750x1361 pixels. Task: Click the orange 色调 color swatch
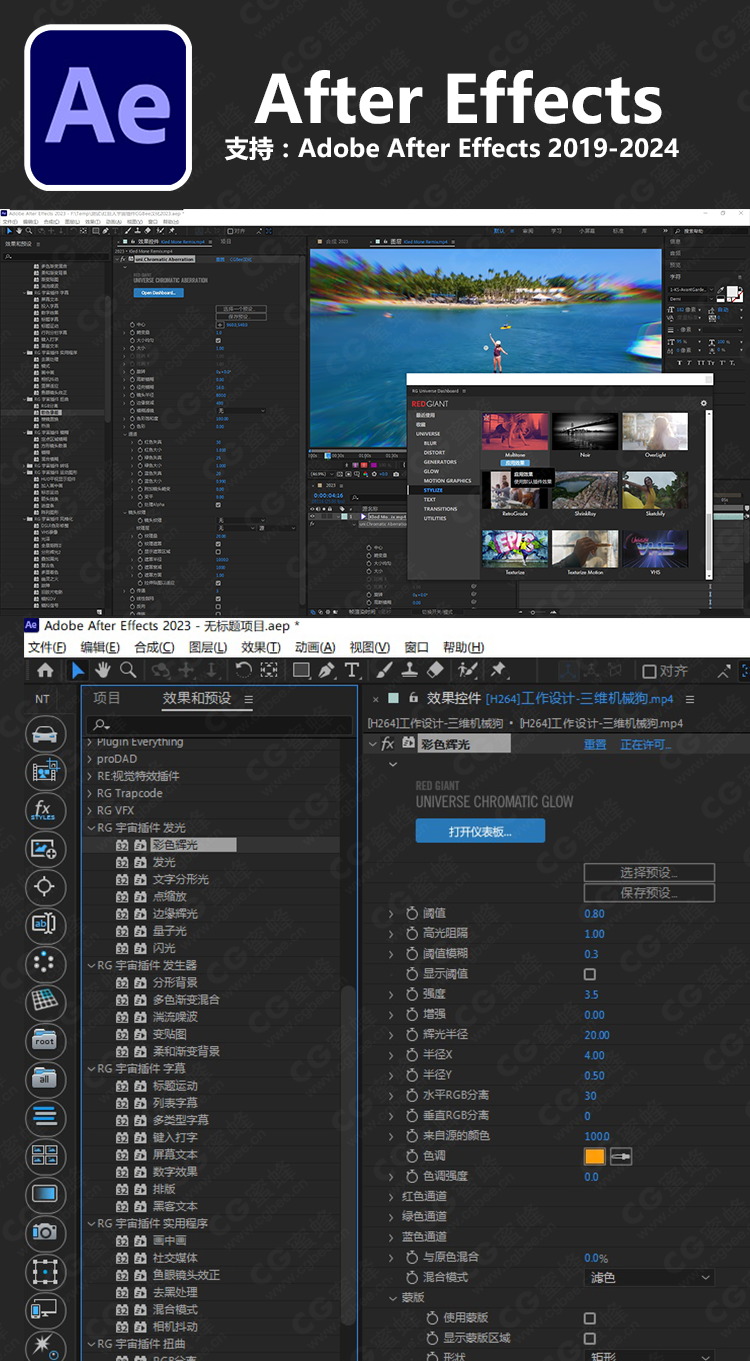595,1156
